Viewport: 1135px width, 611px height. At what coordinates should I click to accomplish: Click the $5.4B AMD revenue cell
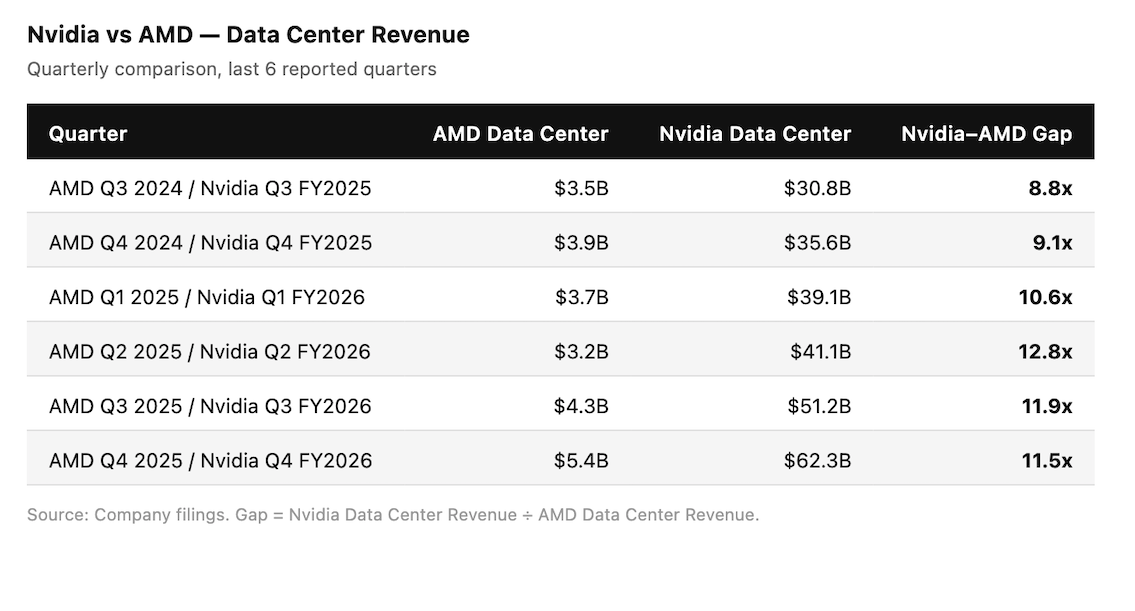[x=581, y=461]
